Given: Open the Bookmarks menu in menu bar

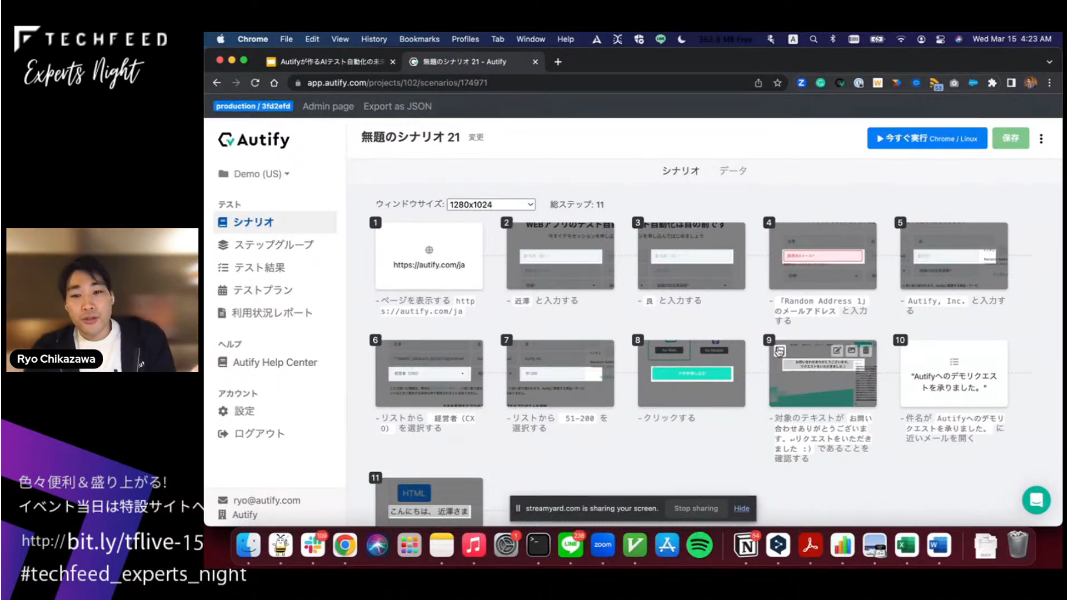Looking at the screenshot, I should [419, 39].
